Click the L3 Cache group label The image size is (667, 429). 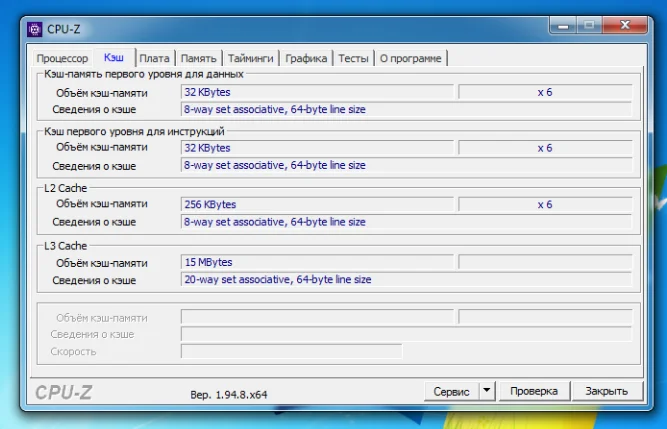point(66,246)
